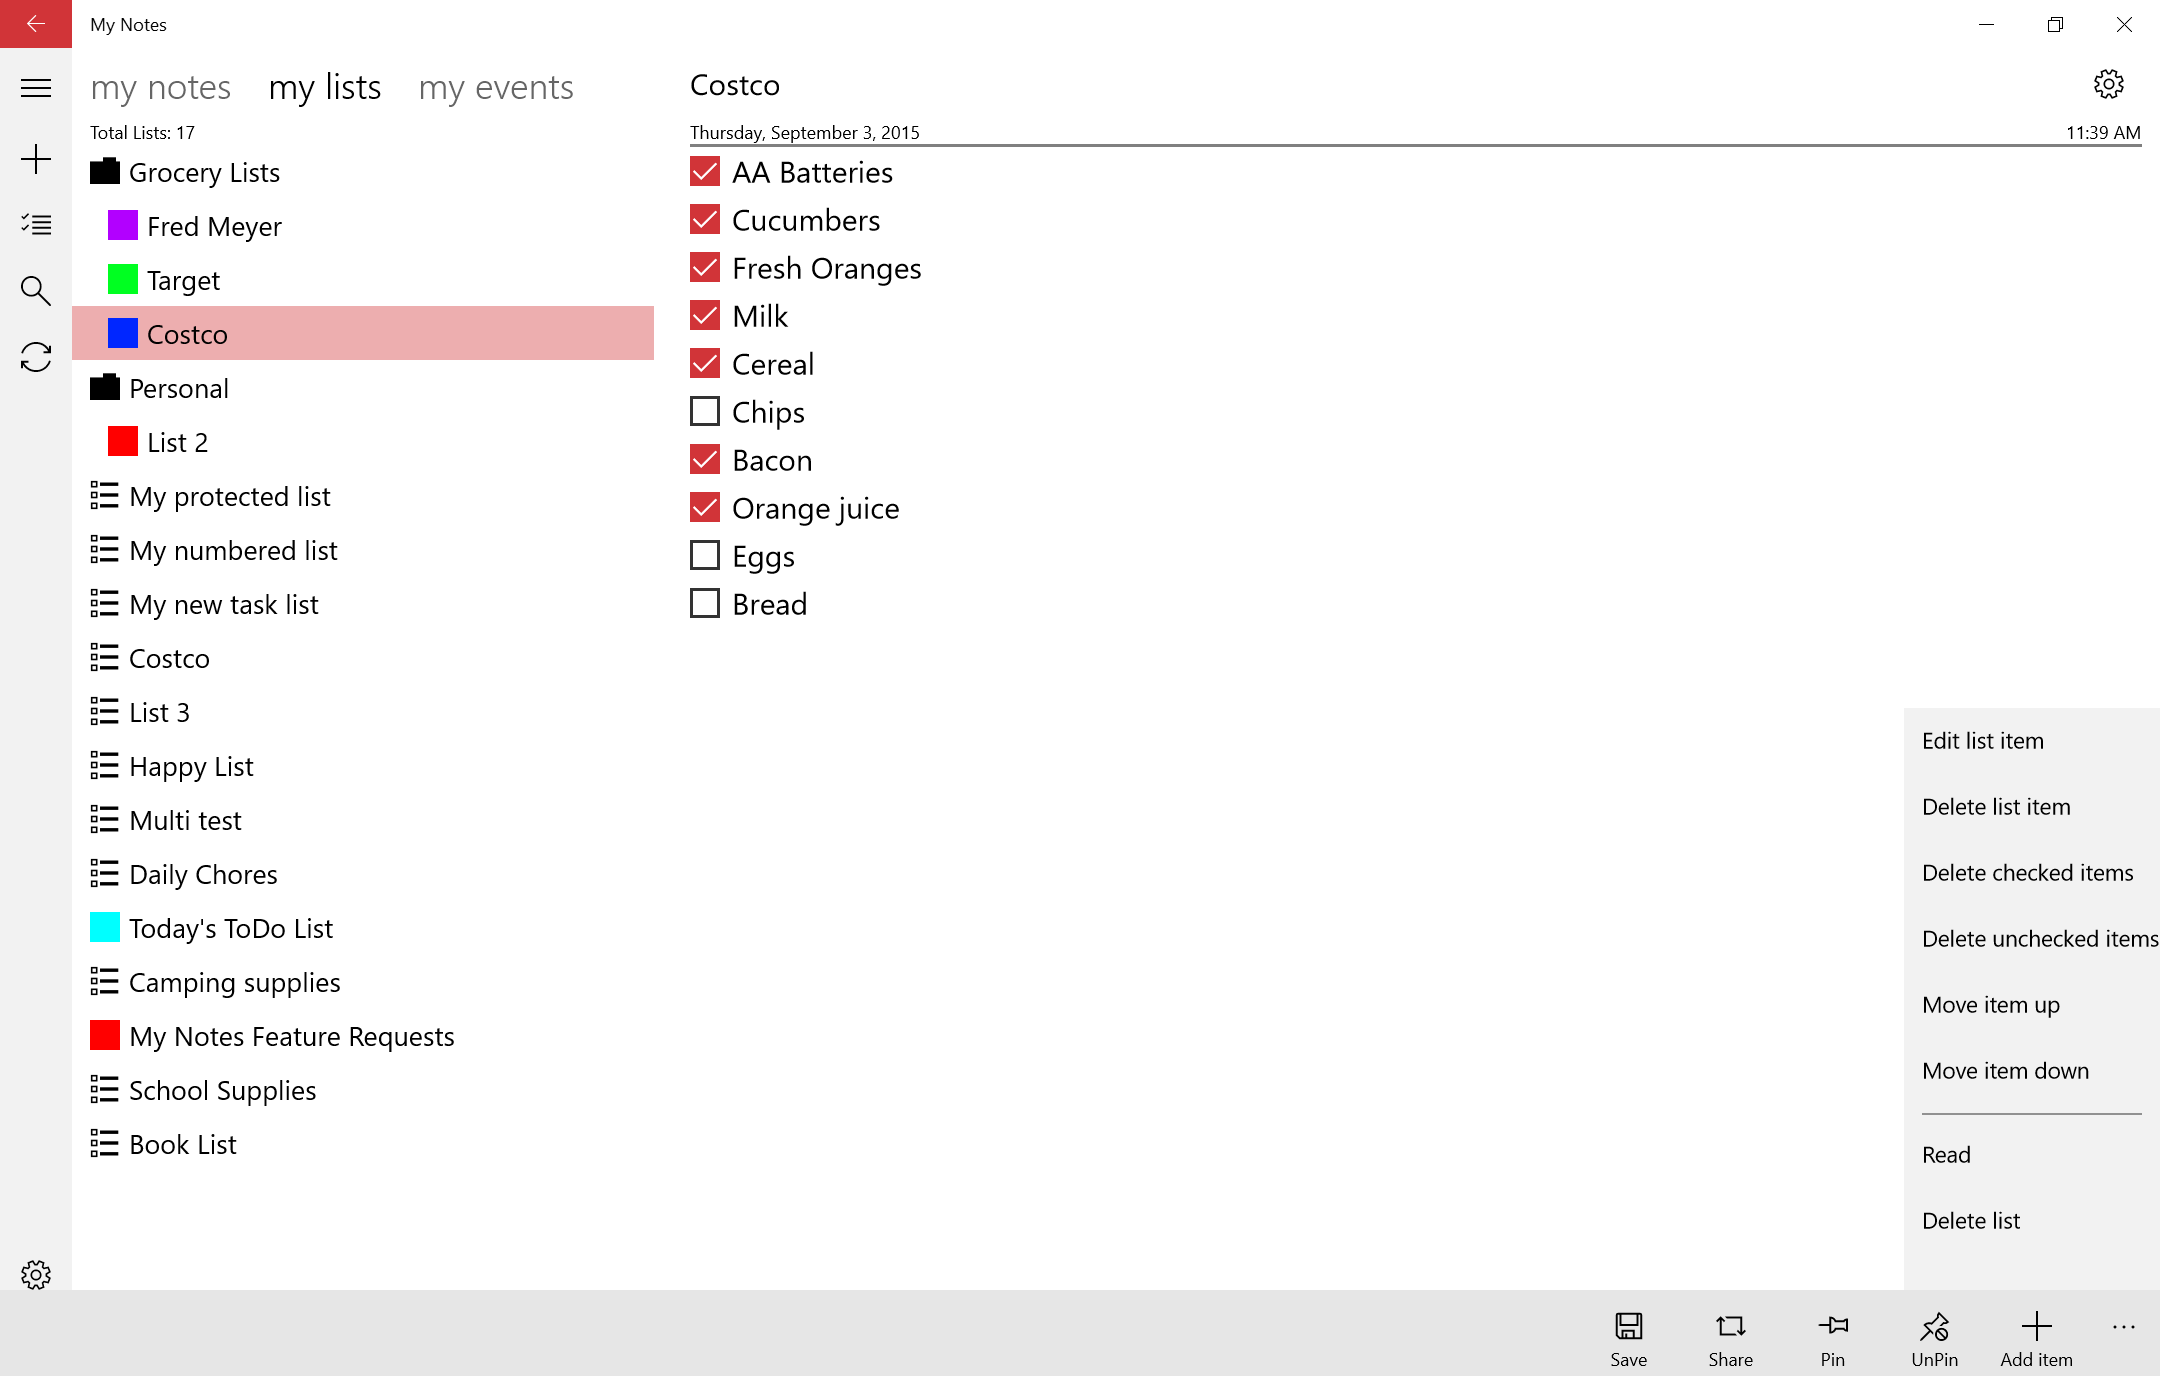
Task: Expand the Grocery Lists category
Action: pos(205,172)
